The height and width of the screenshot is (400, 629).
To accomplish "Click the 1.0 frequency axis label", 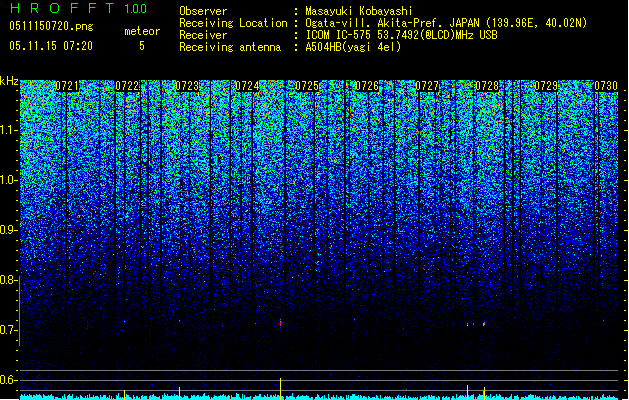I will point(9,180).
